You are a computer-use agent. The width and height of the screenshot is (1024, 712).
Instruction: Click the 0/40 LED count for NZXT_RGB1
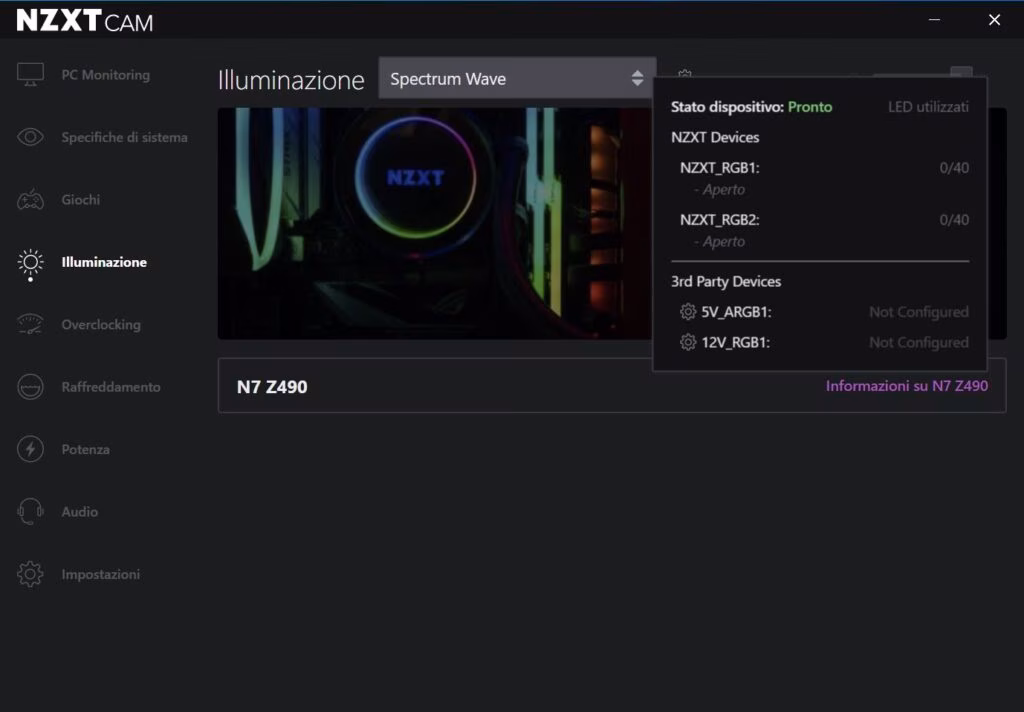953,168
